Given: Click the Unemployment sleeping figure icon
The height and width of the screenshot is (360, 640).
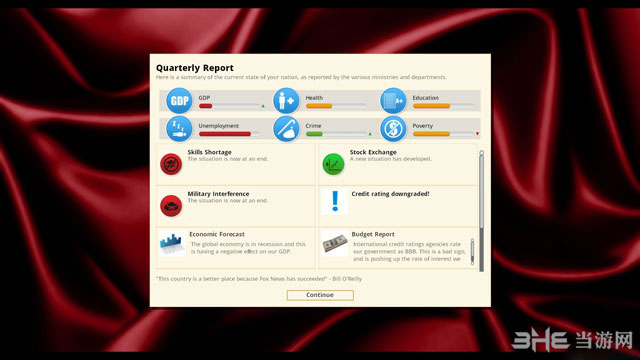Looking at the screenshot, I should pos(179,129).
